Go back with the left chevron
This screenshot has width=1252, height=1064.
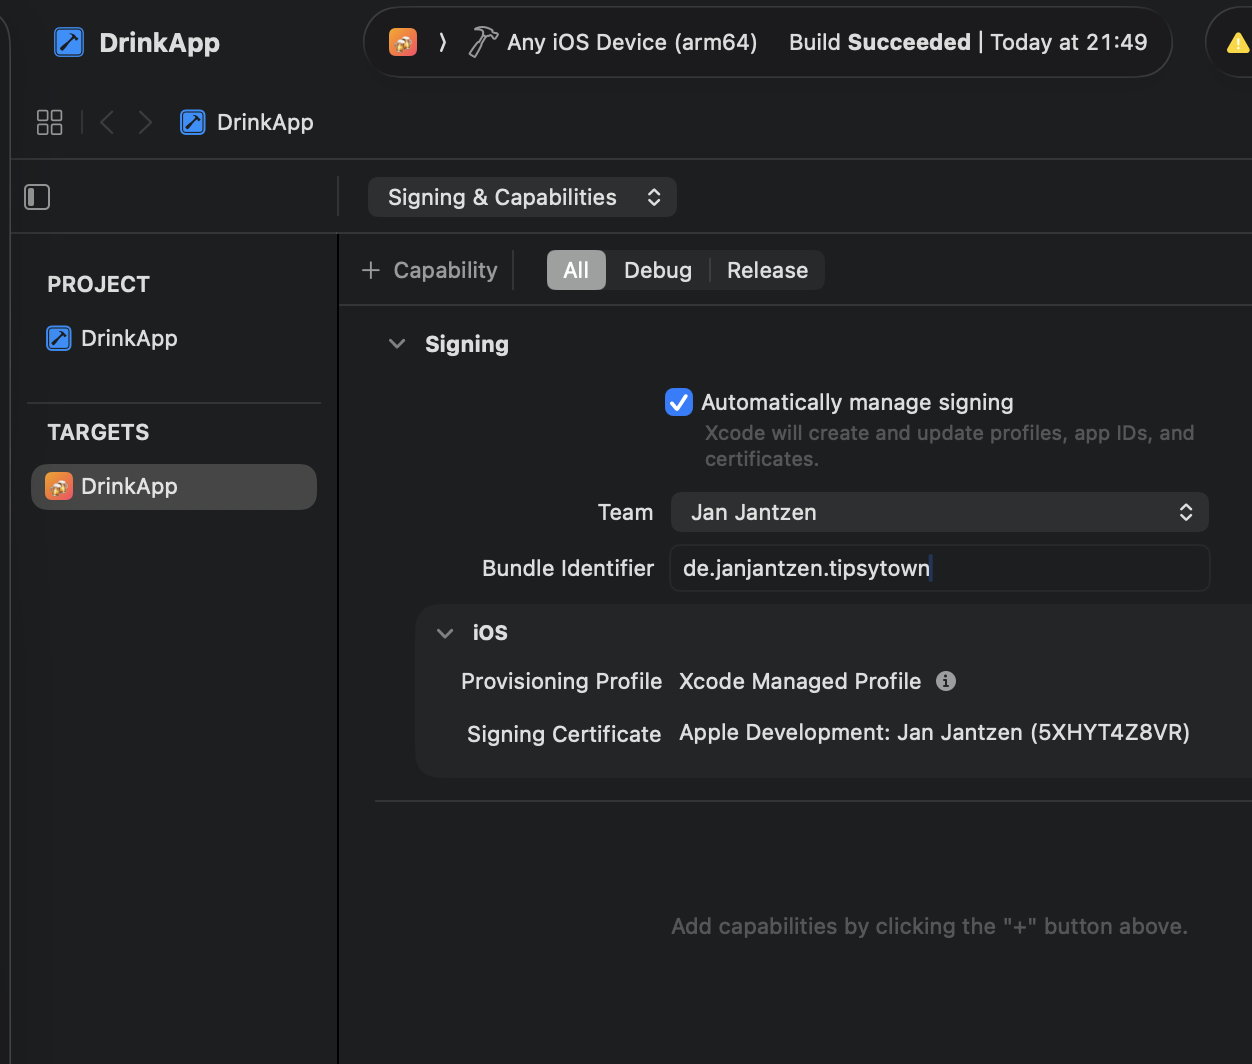click(107, 122)
